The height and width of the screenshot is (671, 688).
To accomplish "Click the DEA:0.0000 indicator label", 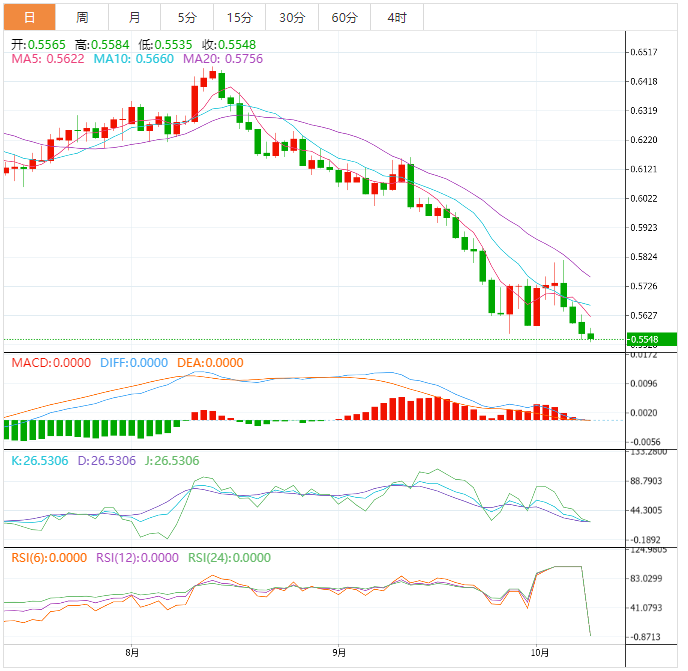I will (210, 363).
